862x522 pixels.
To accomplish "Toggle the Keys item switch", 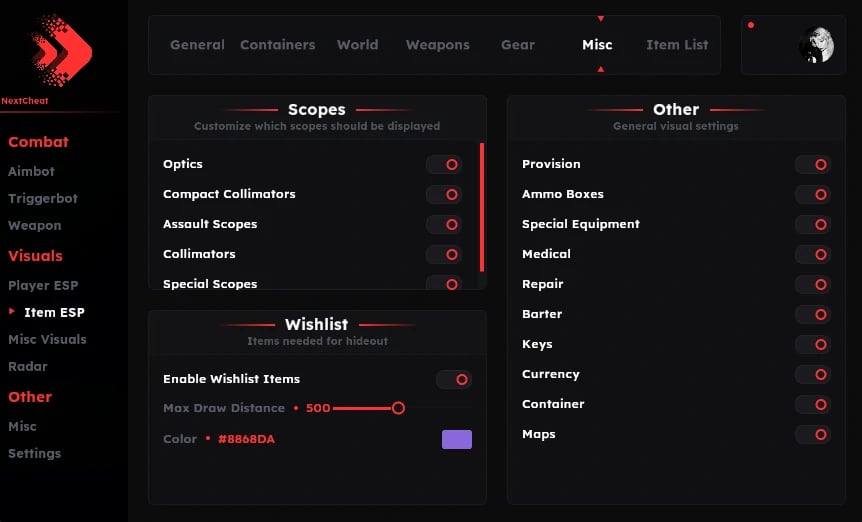I will click(x=813, y=344).
